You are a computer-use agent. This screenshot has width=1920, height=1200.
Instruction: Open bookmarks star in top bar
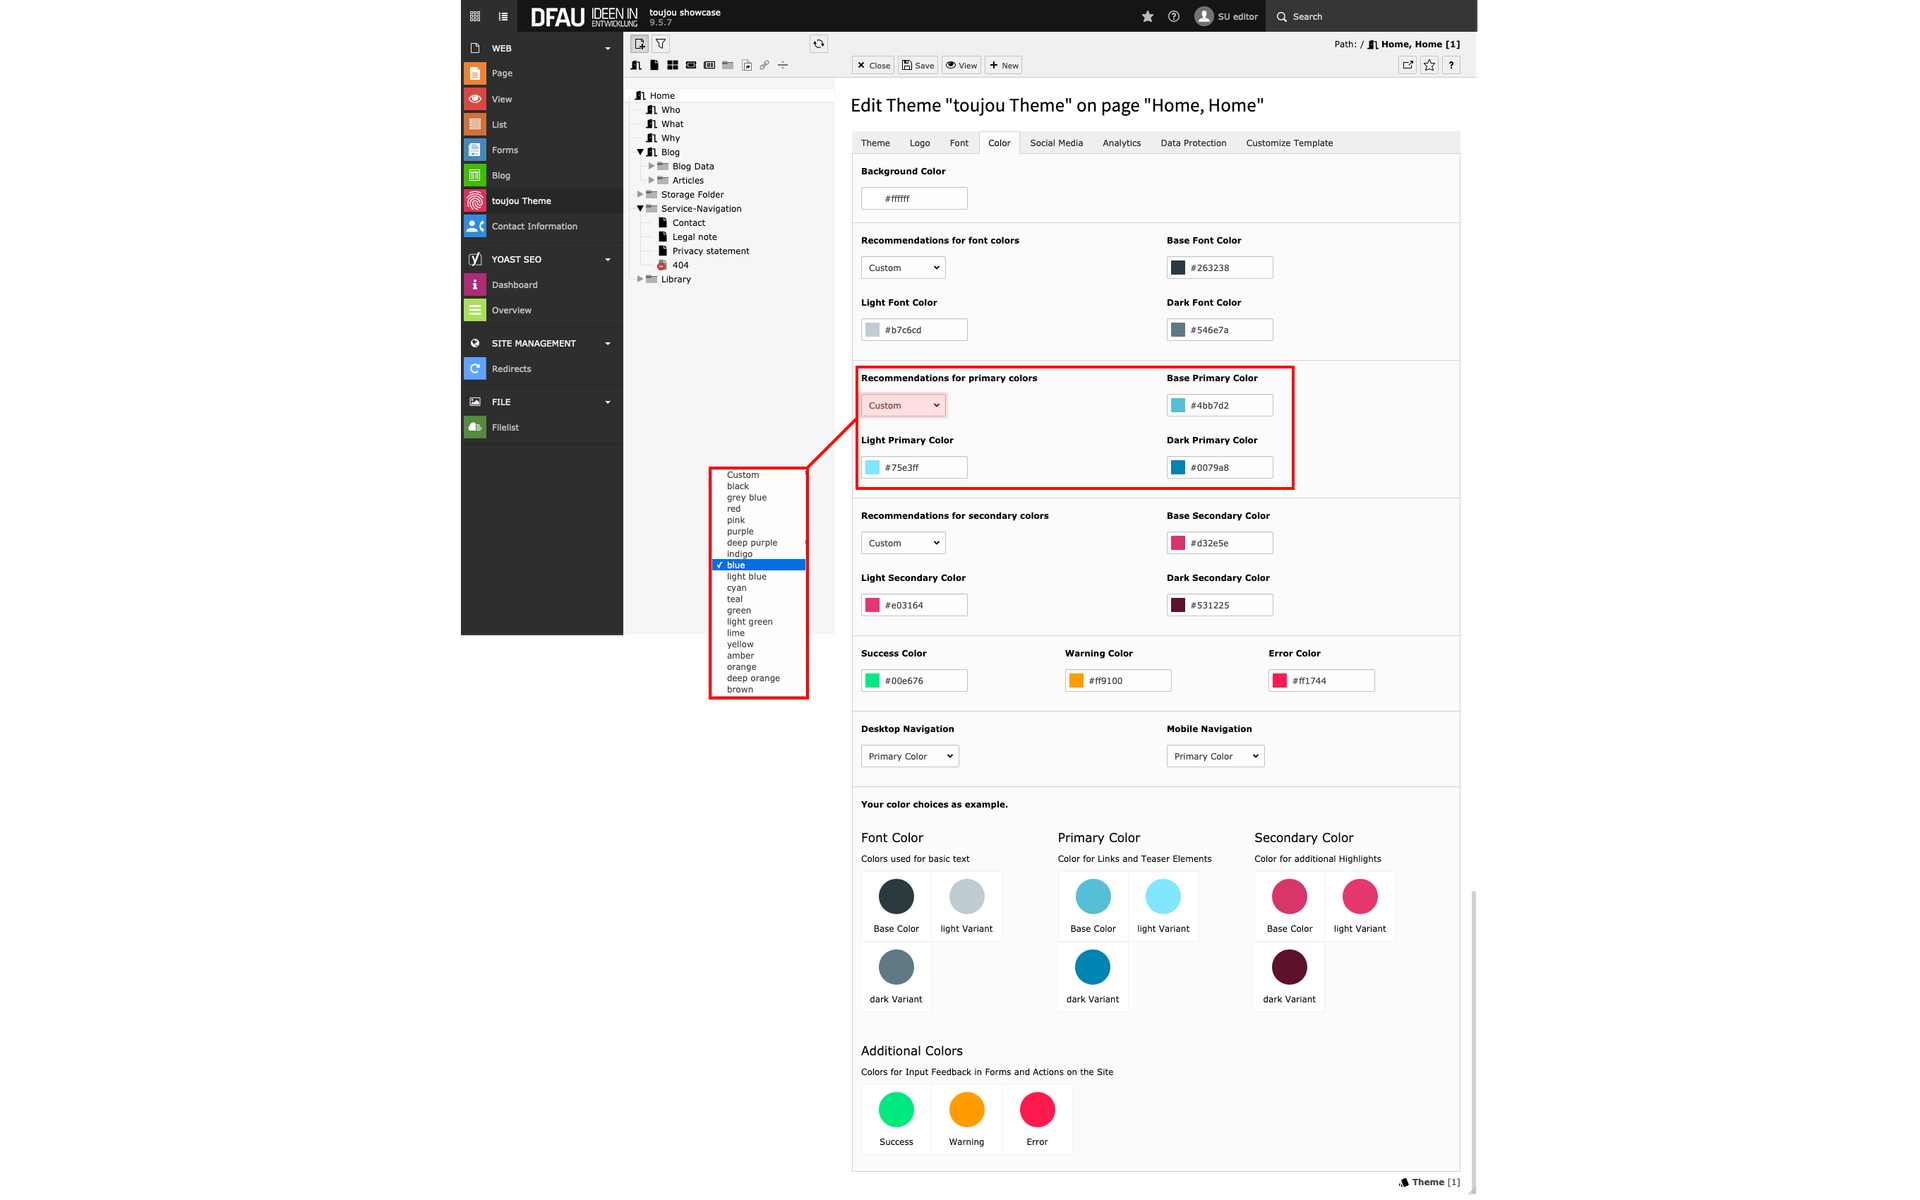pos(1147,16)
